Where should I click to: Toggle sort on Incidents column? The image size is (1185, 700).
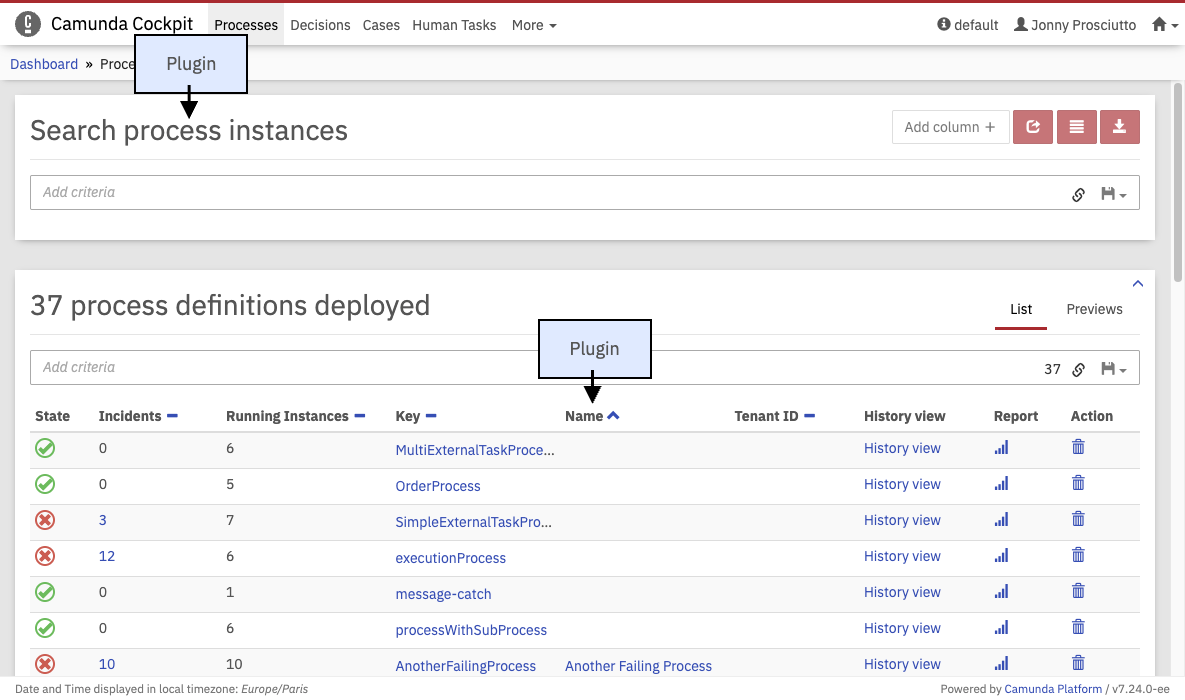pyautogui.click(x=172, y=416)
